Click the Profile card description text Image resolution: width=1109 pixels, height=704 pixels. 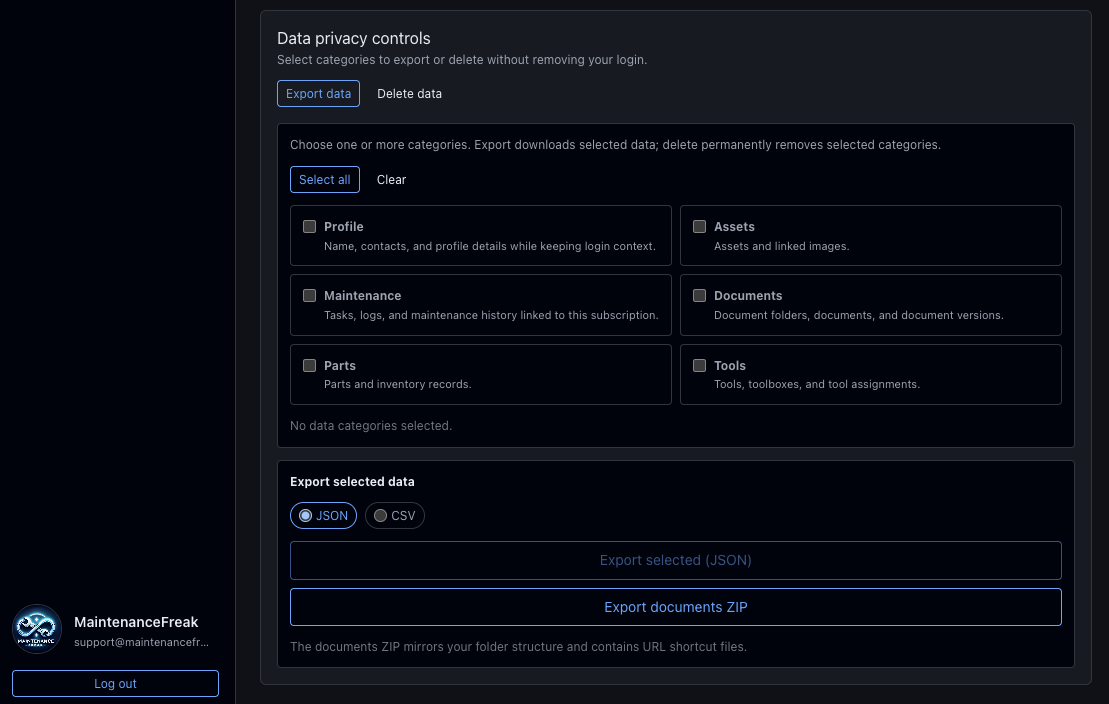click(x=489, y=246)
